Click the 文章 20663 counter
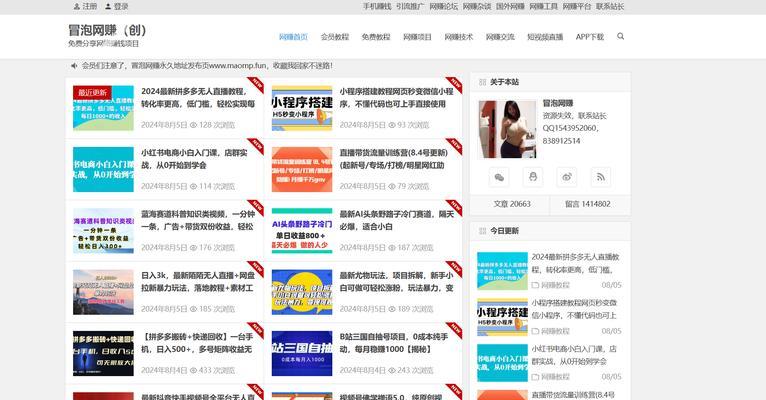This screenshot has height=400, width=766. click(x=512, y=204)
